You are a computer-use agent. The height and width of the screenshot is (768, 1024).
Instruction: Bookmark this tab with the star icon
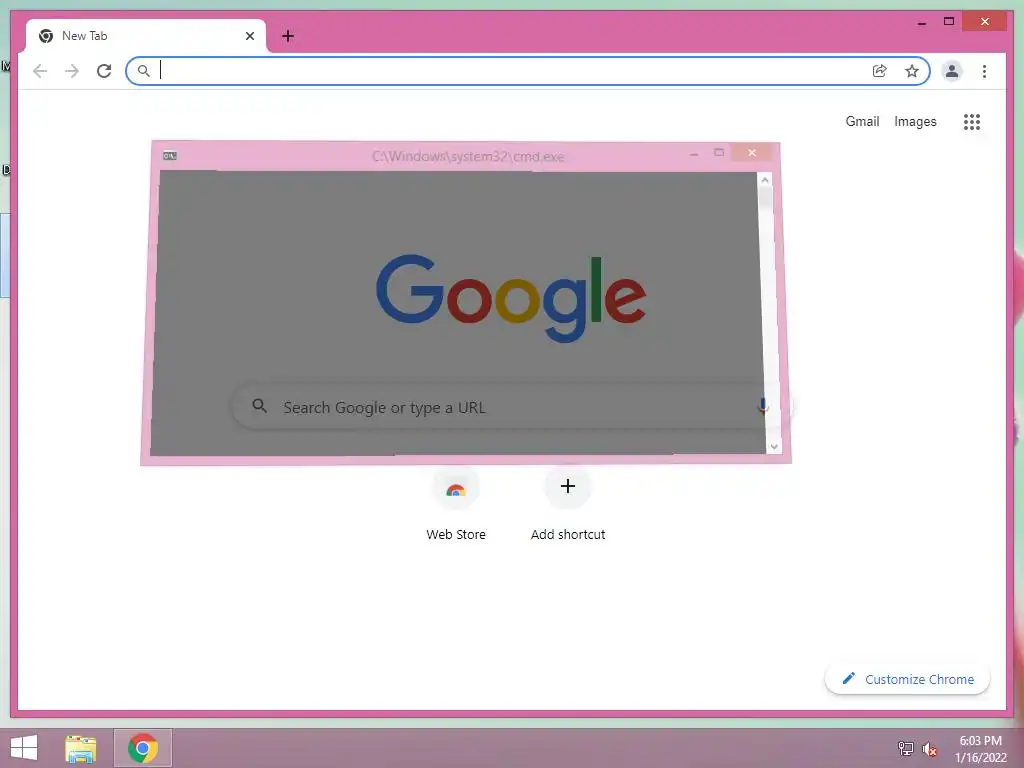pos(912,71)
